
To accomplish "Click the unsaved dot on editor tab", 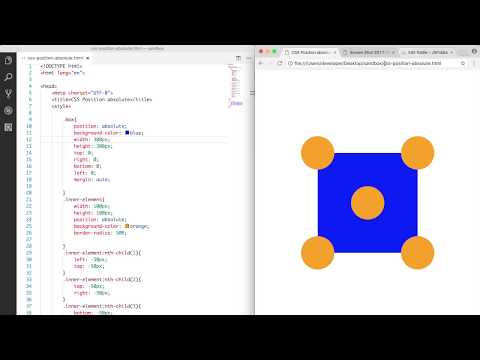I will point(88,58).
